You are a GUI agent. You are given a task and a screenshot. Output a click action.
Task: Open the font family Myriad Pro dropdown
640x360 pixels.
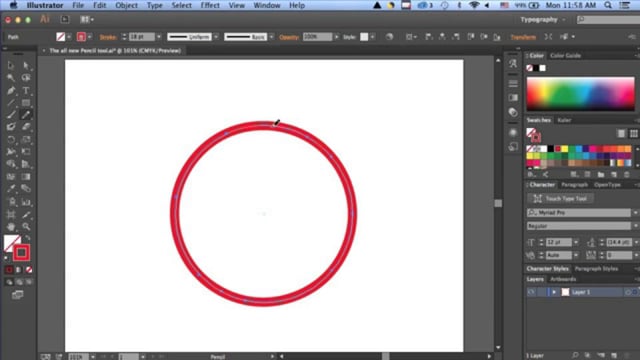[x=635, y=213]
